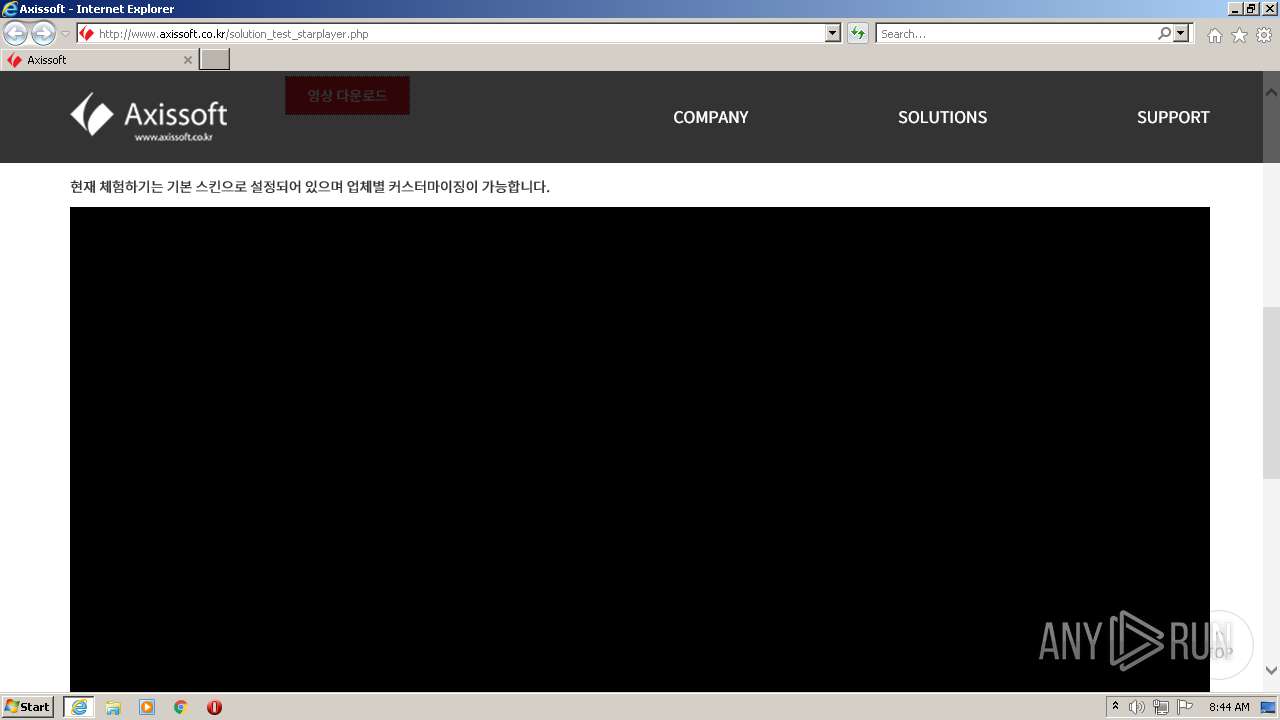Open the COMPANY menu
This screenshot has width=1280, height=720.
pyautogui.click(x=710, y=117)
